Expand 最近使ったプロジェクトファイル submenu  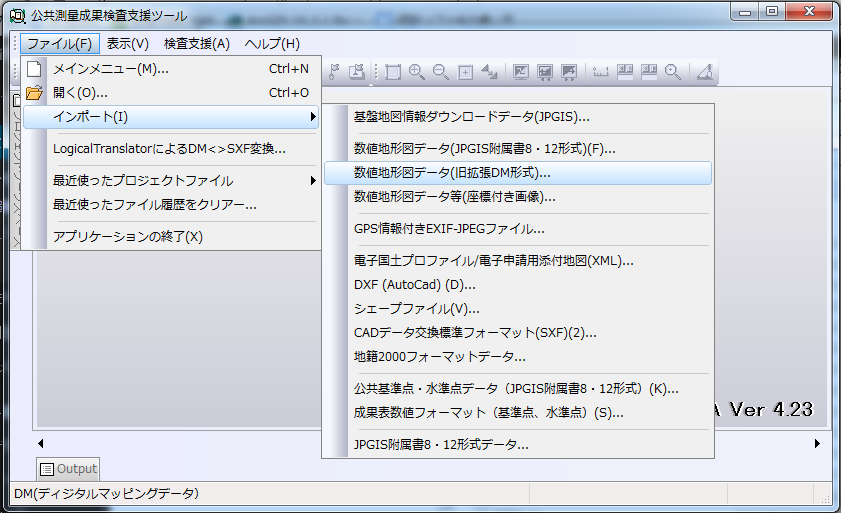pos(313,181)
